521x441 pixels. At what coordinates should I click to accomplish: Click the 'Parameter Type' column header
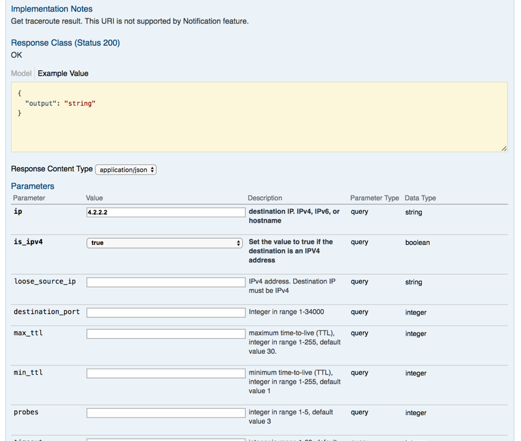(x=374, y=198)
